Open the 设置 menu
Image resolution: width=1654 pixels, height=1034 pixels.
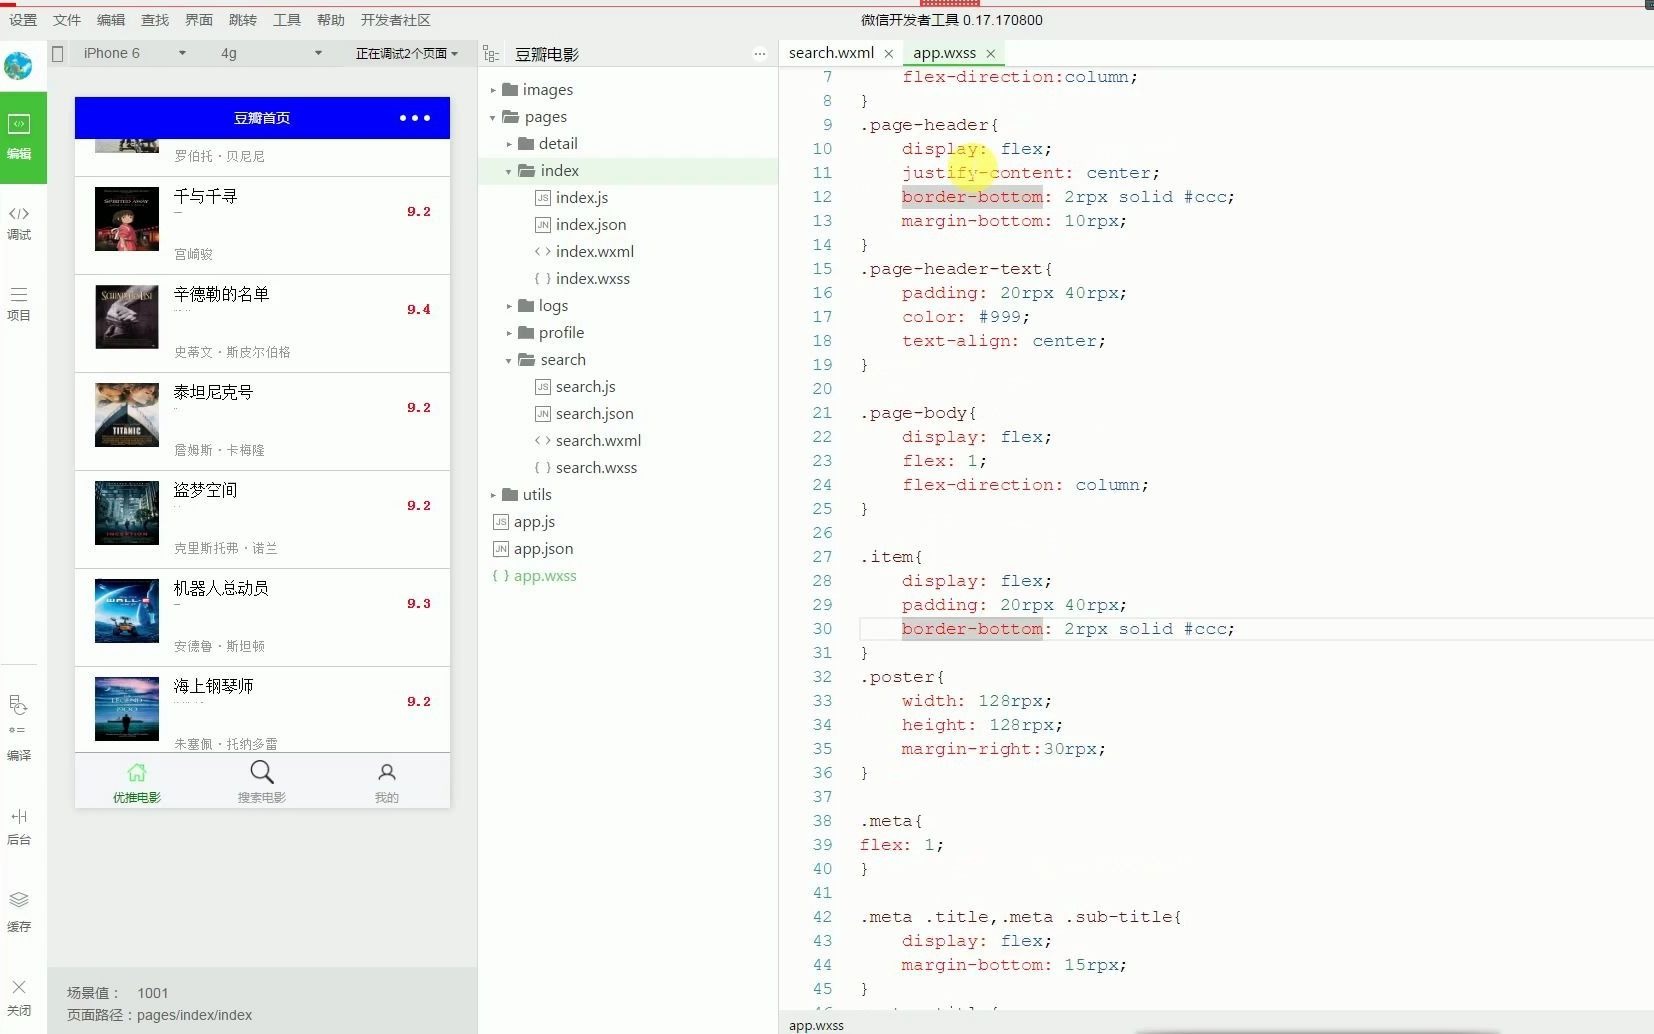click(x=23, y=20)
